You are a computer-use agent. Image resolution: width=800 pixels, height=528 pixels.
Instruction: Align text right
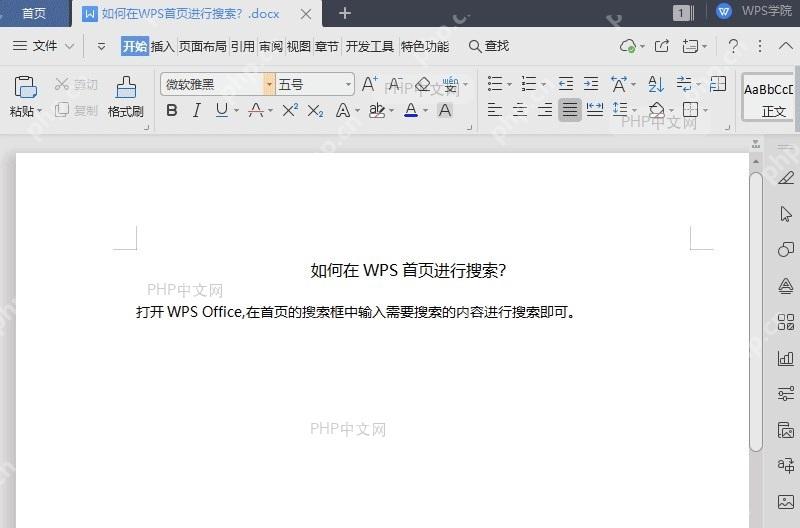(x=545, y=110)
